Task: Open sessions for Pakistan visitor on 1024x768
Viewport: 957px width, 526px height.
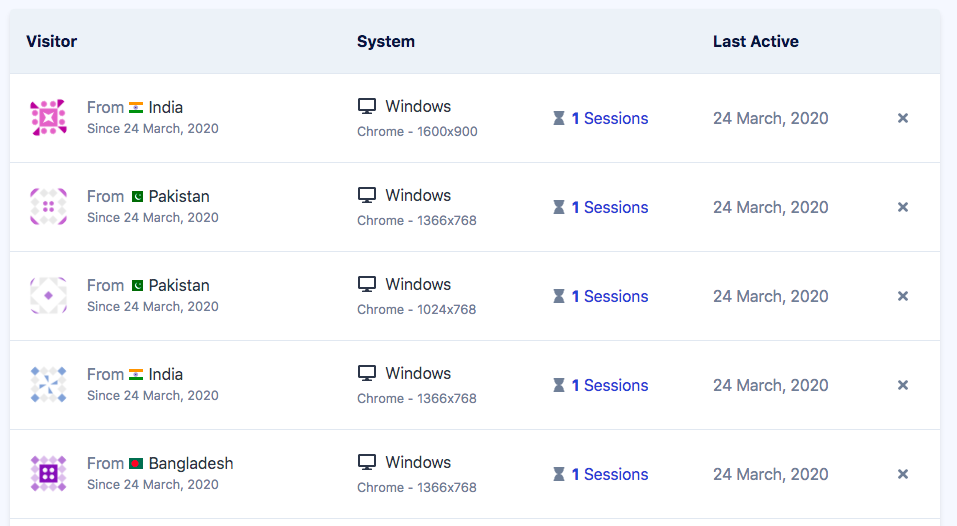Action: click(609, 296)
